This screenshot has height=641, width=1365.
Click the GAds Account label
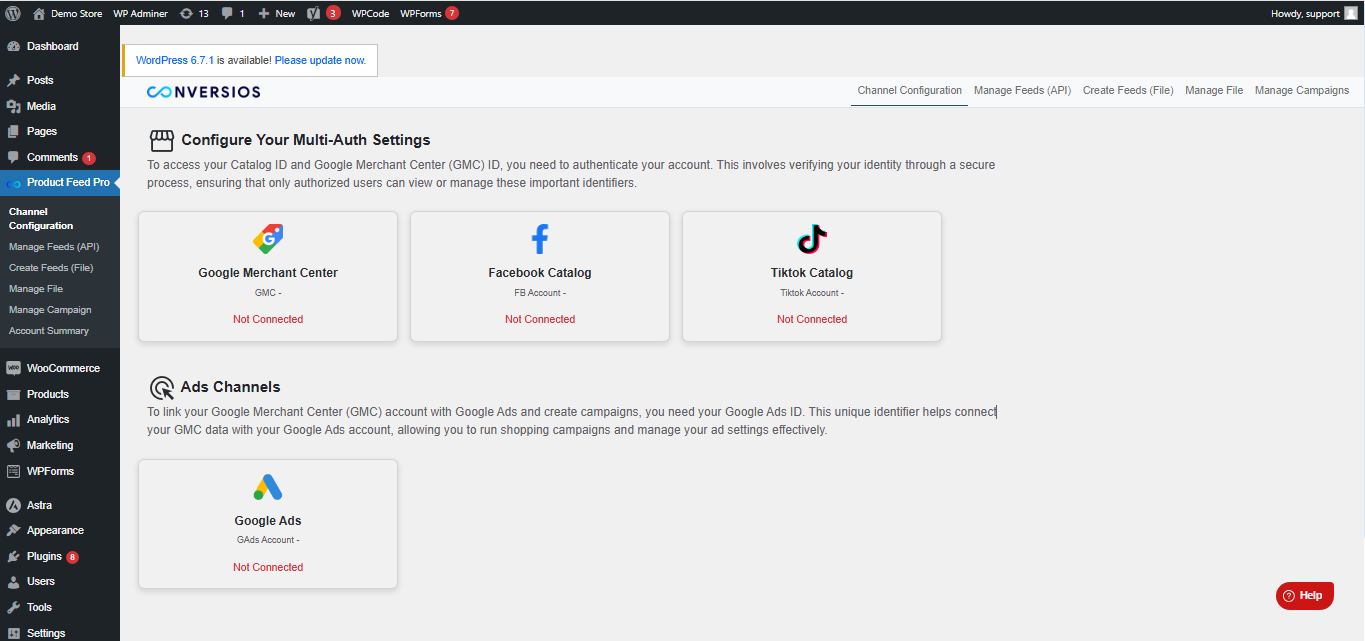click(x=268, y=540)
